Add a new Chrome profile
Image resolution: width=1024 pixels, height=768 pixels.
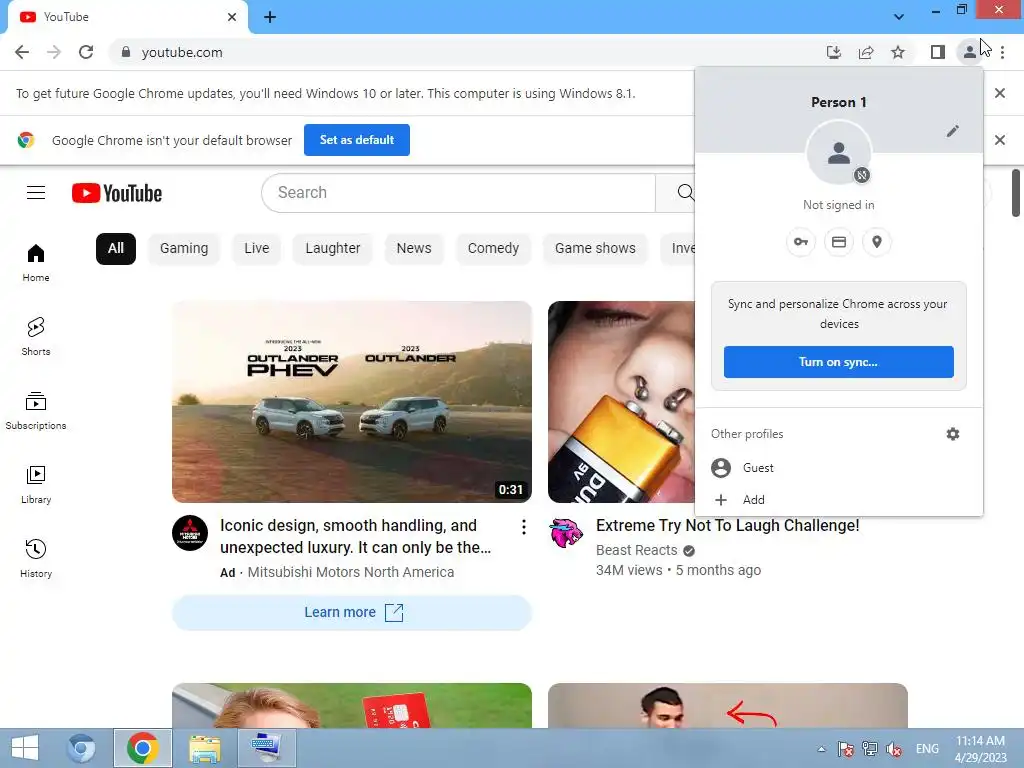(839, 500)
